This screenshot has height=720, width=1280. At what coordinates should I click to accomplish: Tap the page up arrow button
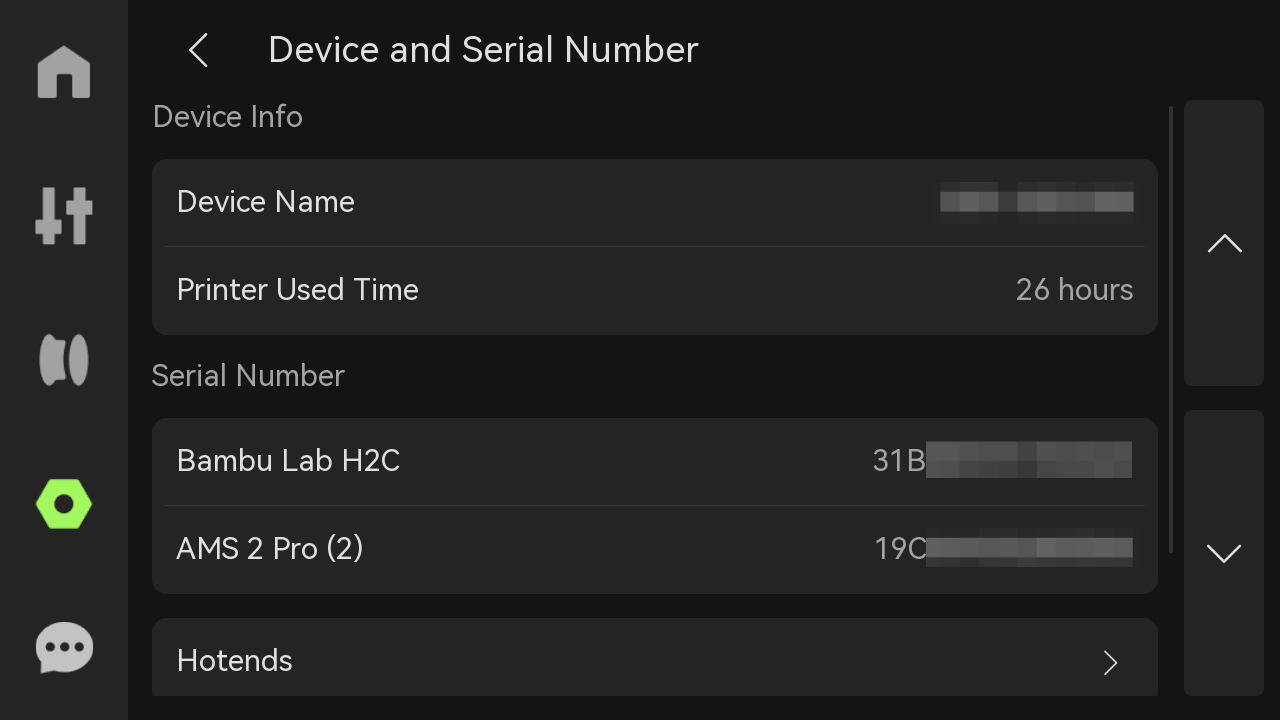pos(1224,243)
